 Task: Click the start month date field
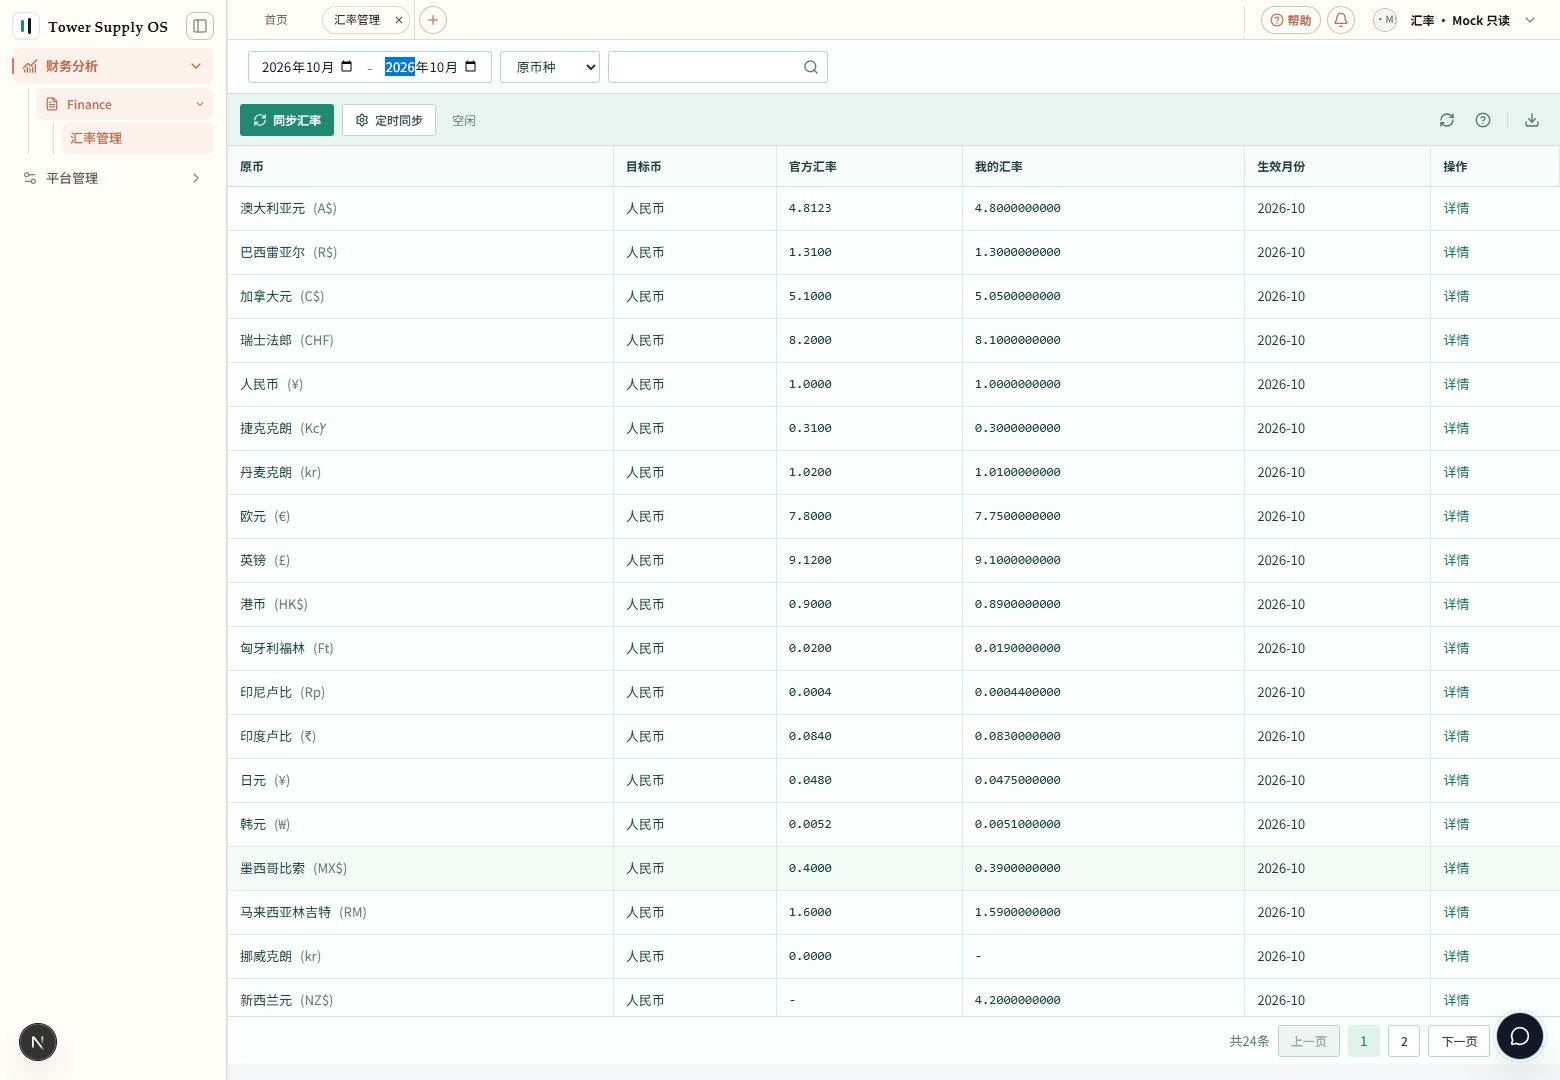[307, 67]
